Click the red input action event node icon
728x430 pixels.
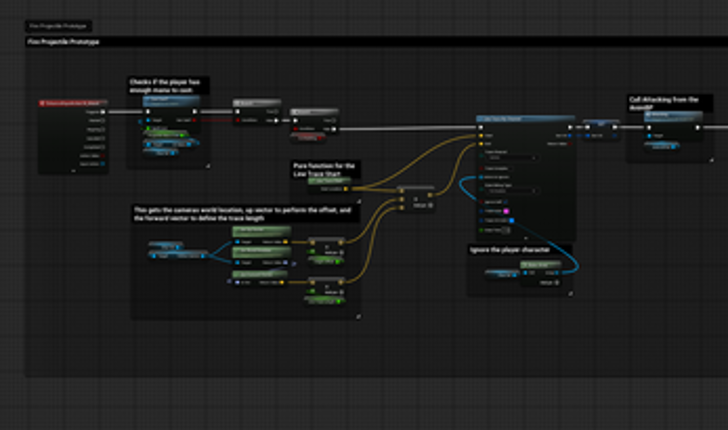45,103
